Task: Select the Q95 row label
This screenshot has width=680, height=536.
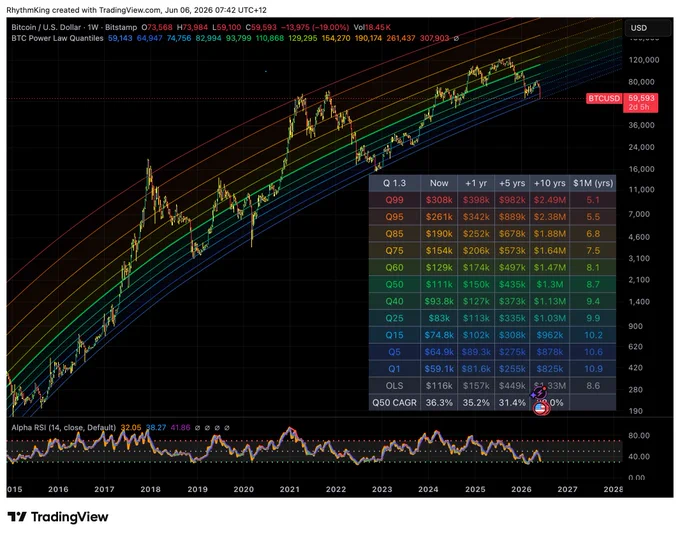Action: (394, 217)
